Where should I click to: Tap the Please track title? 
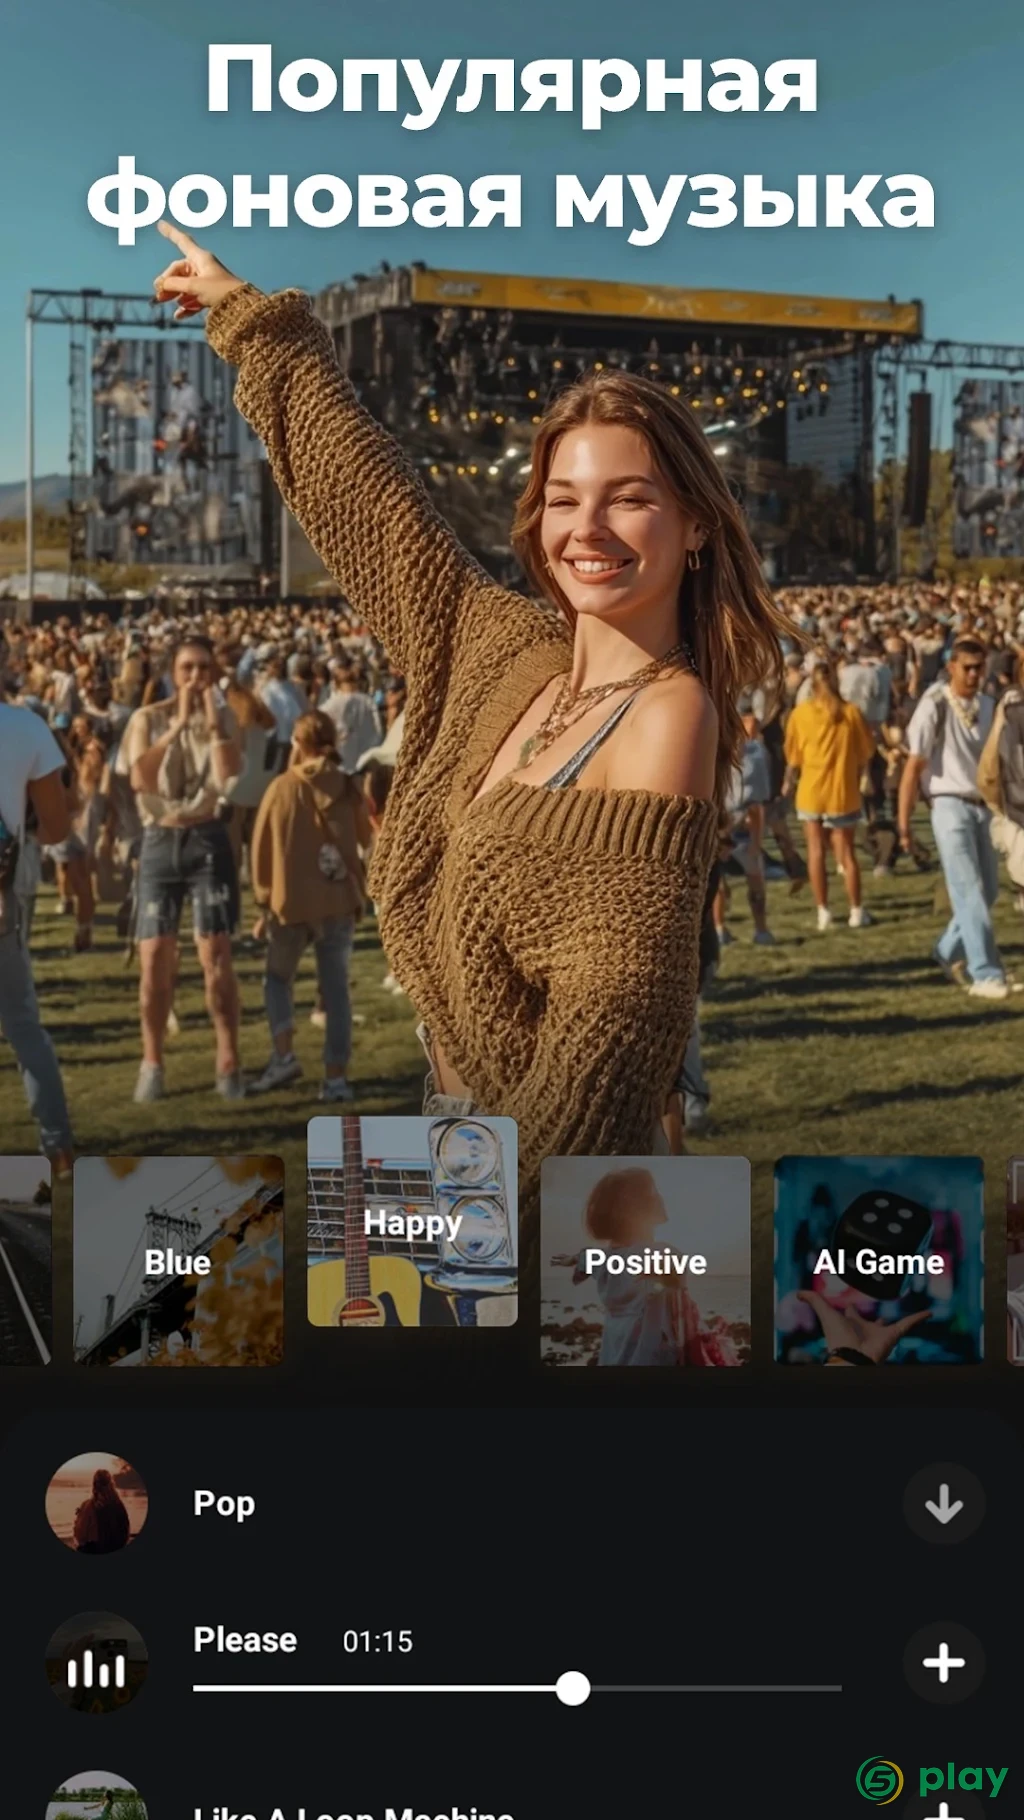[245, 1640]
